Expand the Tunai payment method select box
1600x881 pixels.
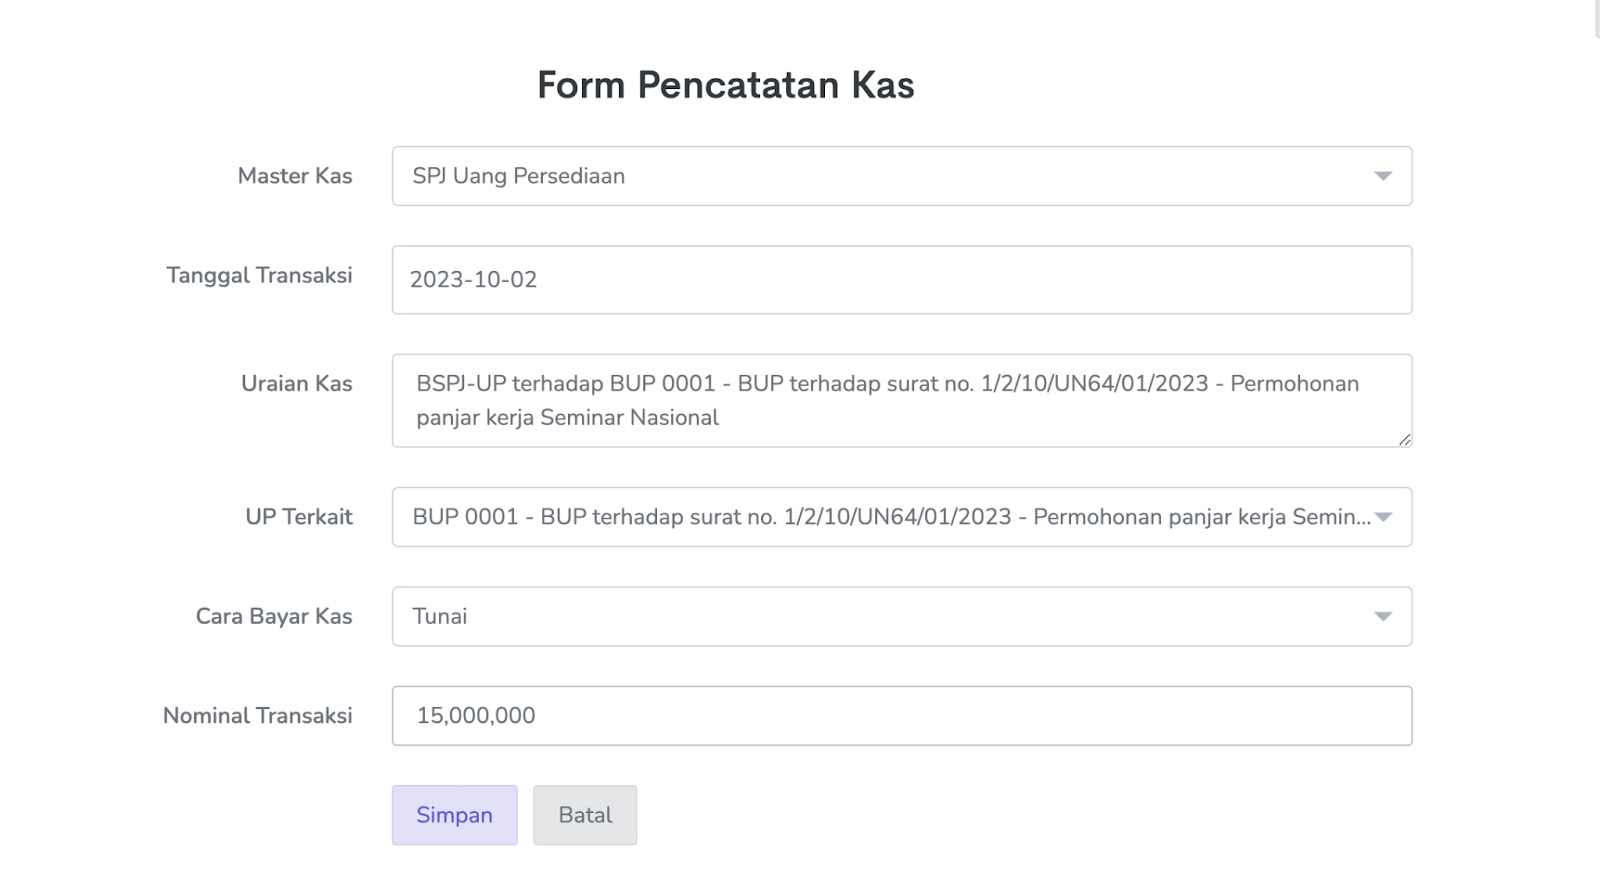880,616
